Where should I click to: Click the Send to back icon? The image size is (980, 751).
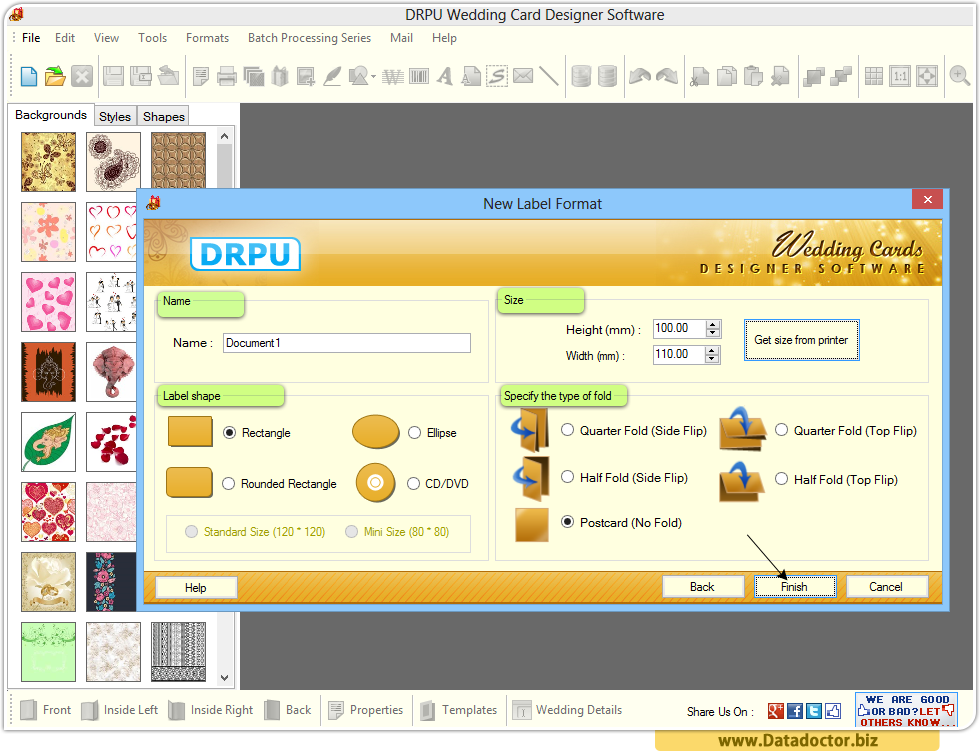[x=841, y=77]
